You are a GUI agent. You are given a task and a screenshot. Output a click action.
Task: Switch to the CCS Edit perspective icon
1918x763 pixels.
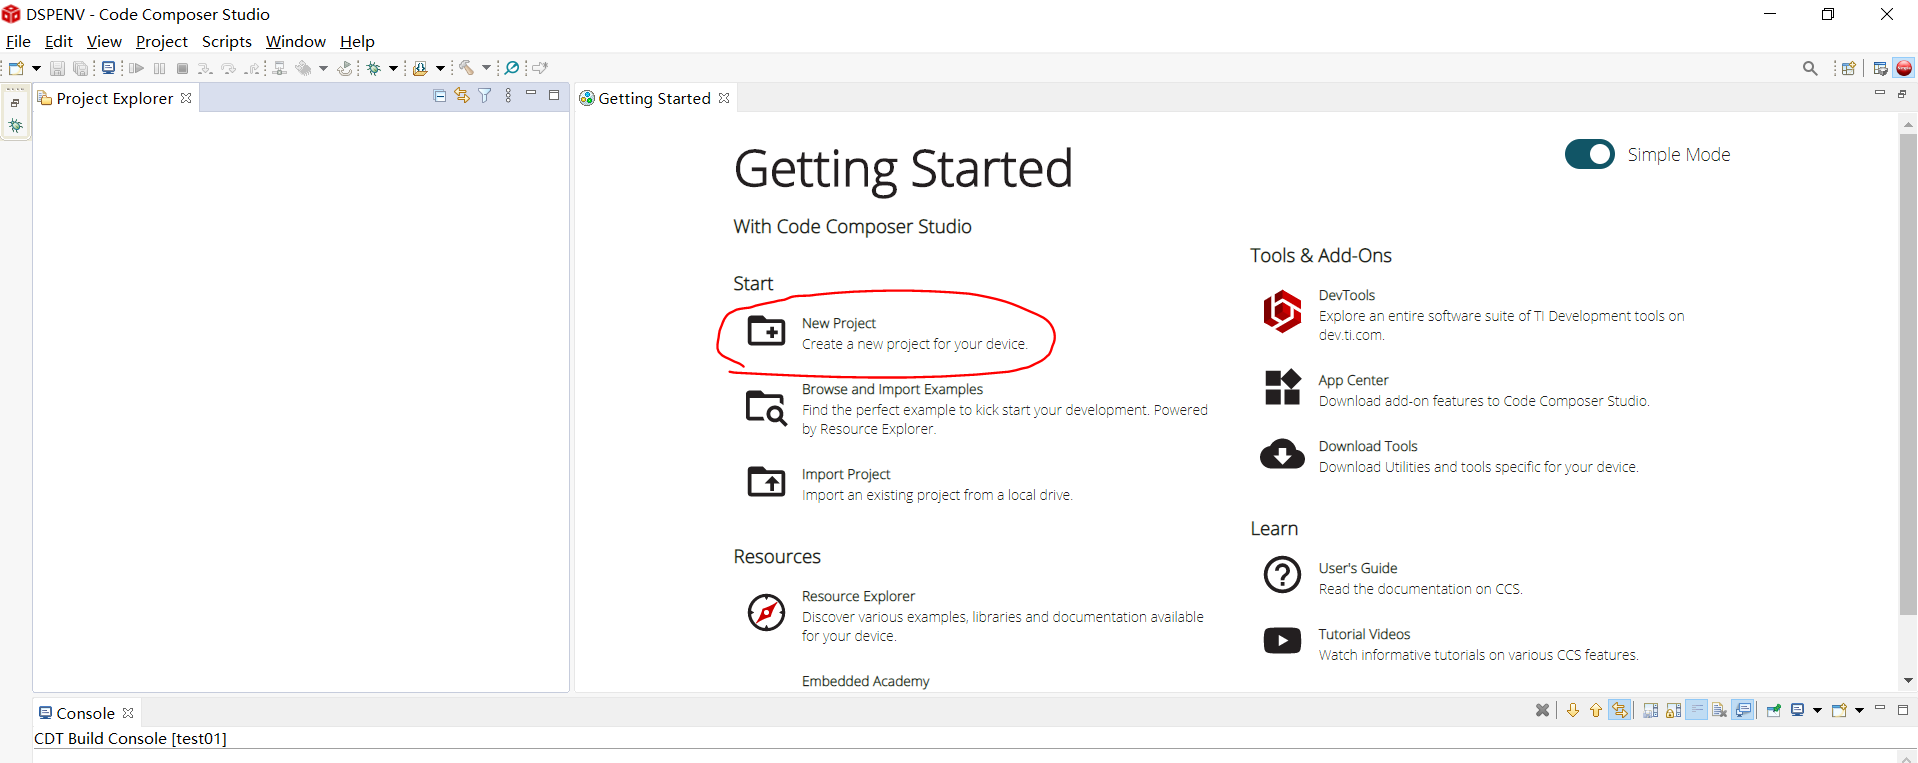[1880, 68]
